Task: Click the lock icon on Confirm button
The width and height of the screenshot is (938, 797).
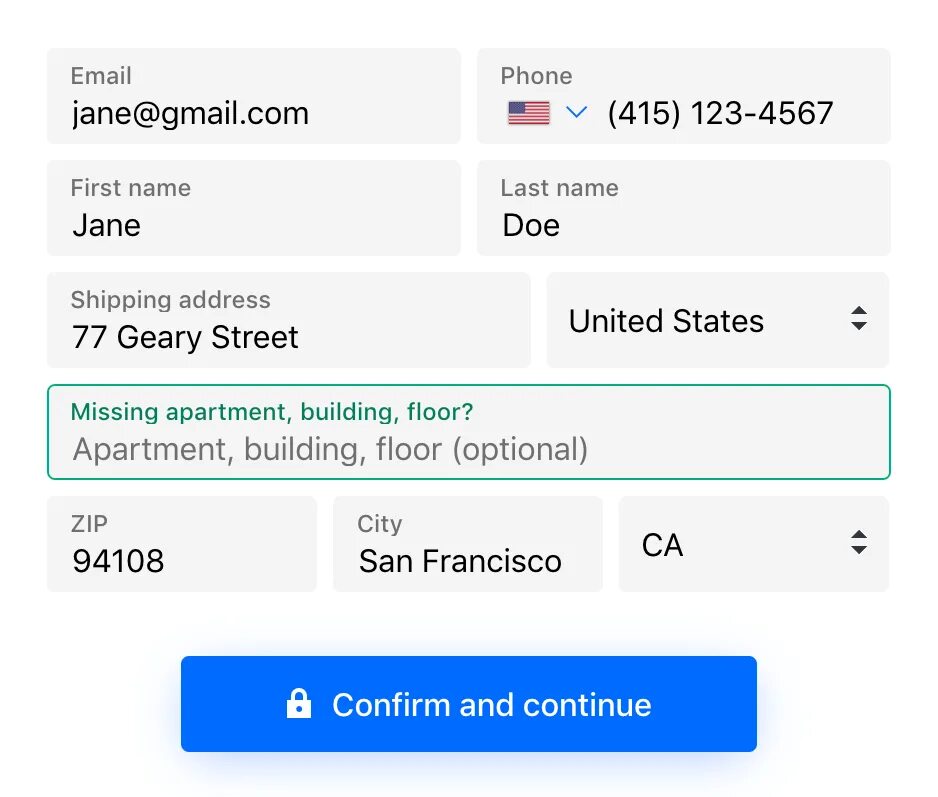Action: 299,704
